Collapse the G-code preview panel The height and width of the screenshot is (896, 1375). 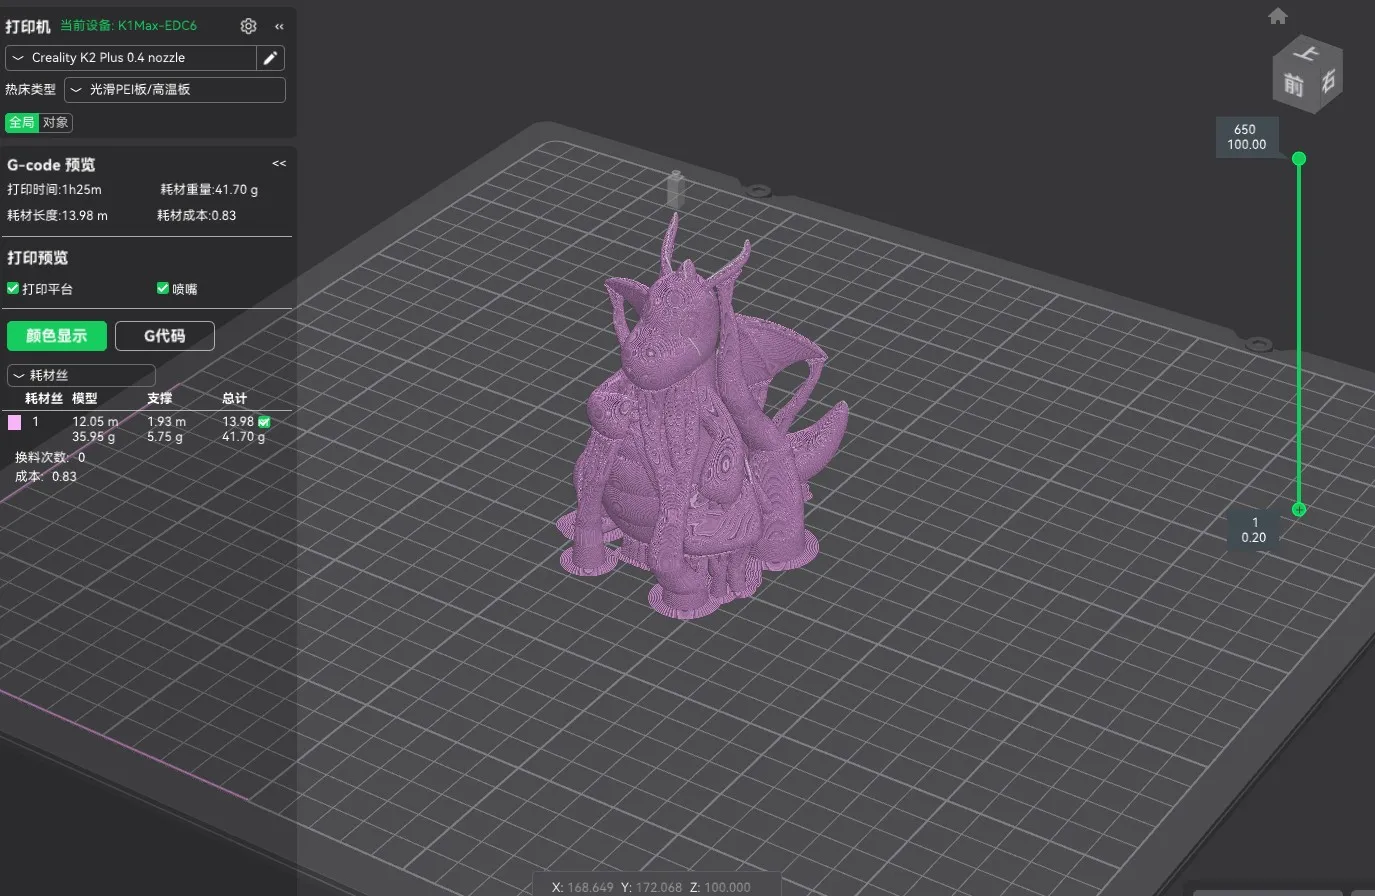279,163
